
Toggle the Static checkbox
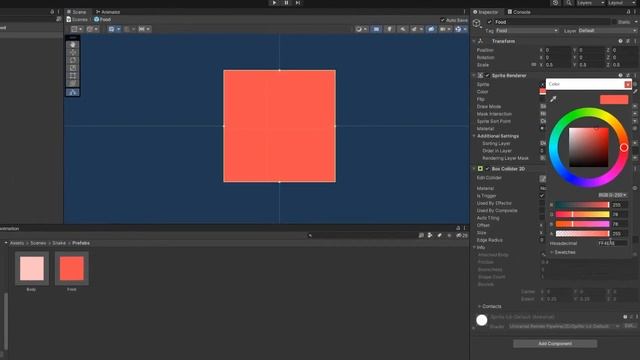614,22
